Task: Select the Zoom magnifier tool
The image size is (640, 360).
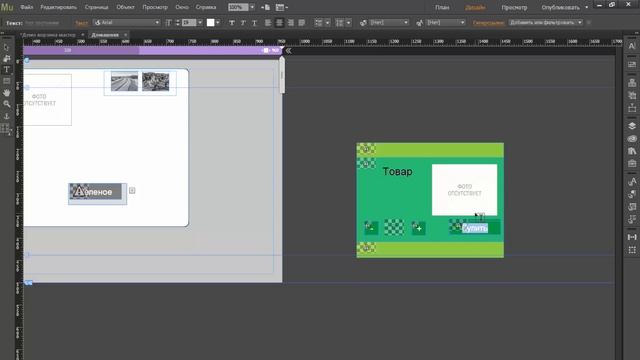Action: 7,104
